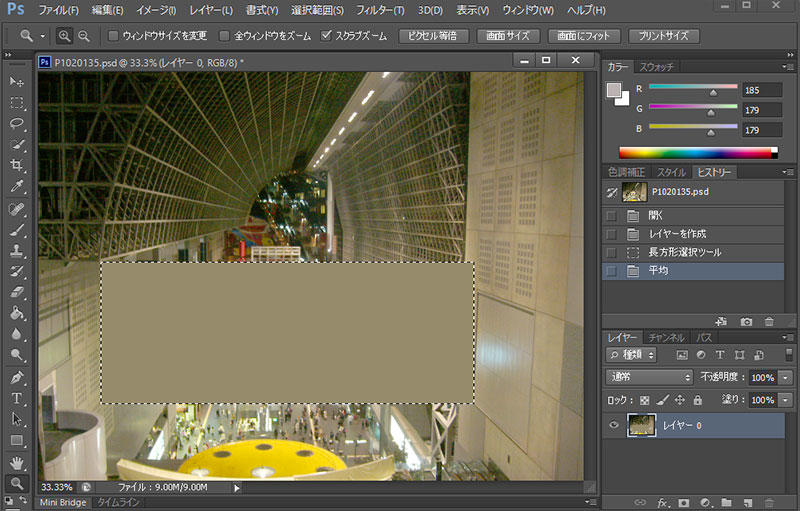This screenshot has width=800, height=511.
Task: Click the zoom-in magnifier in options bar
Action: tap(64, 36)
